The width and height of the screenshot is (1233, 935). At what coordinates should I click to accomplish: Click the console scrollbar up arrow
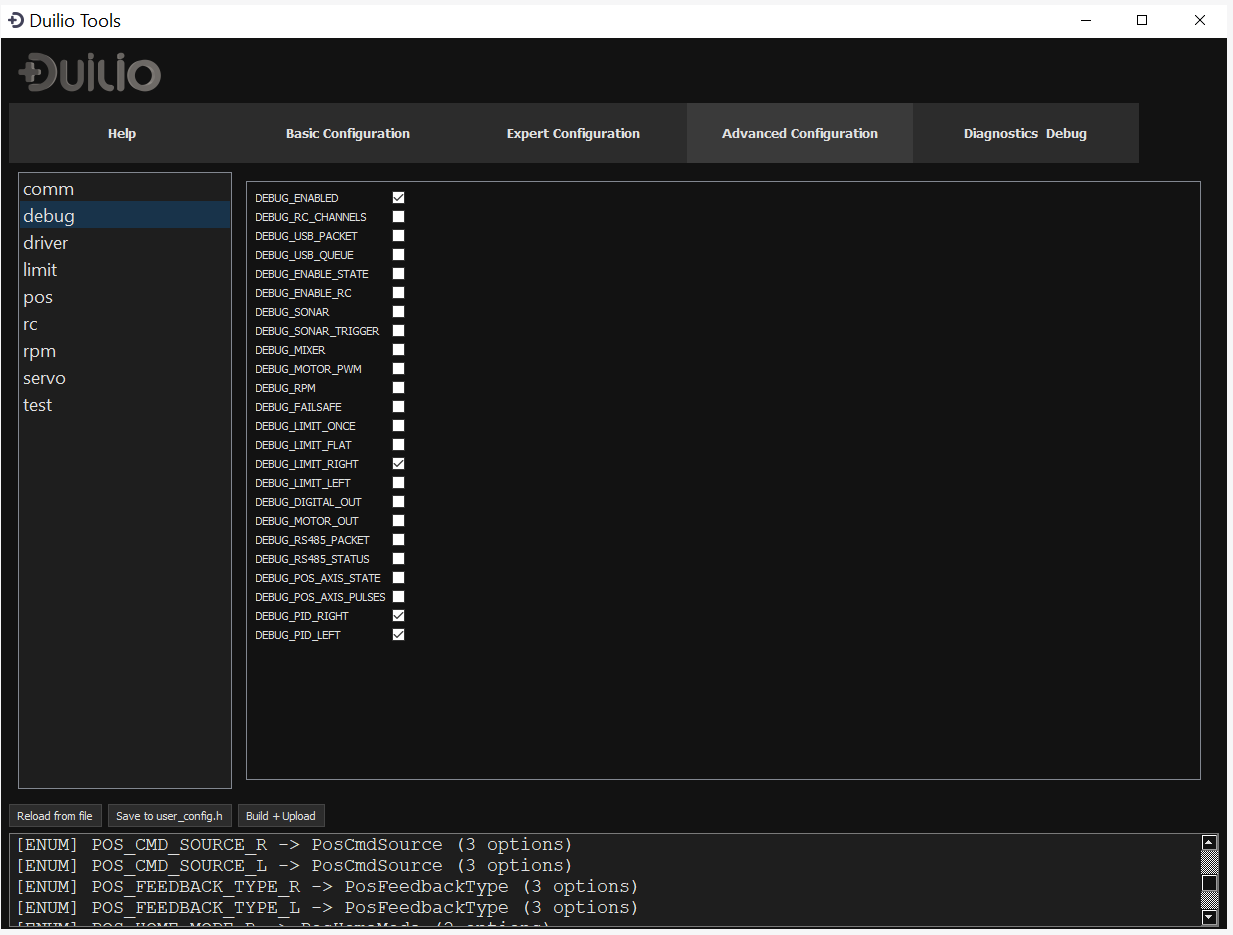pyautogui.click(x=1210, y=843)
